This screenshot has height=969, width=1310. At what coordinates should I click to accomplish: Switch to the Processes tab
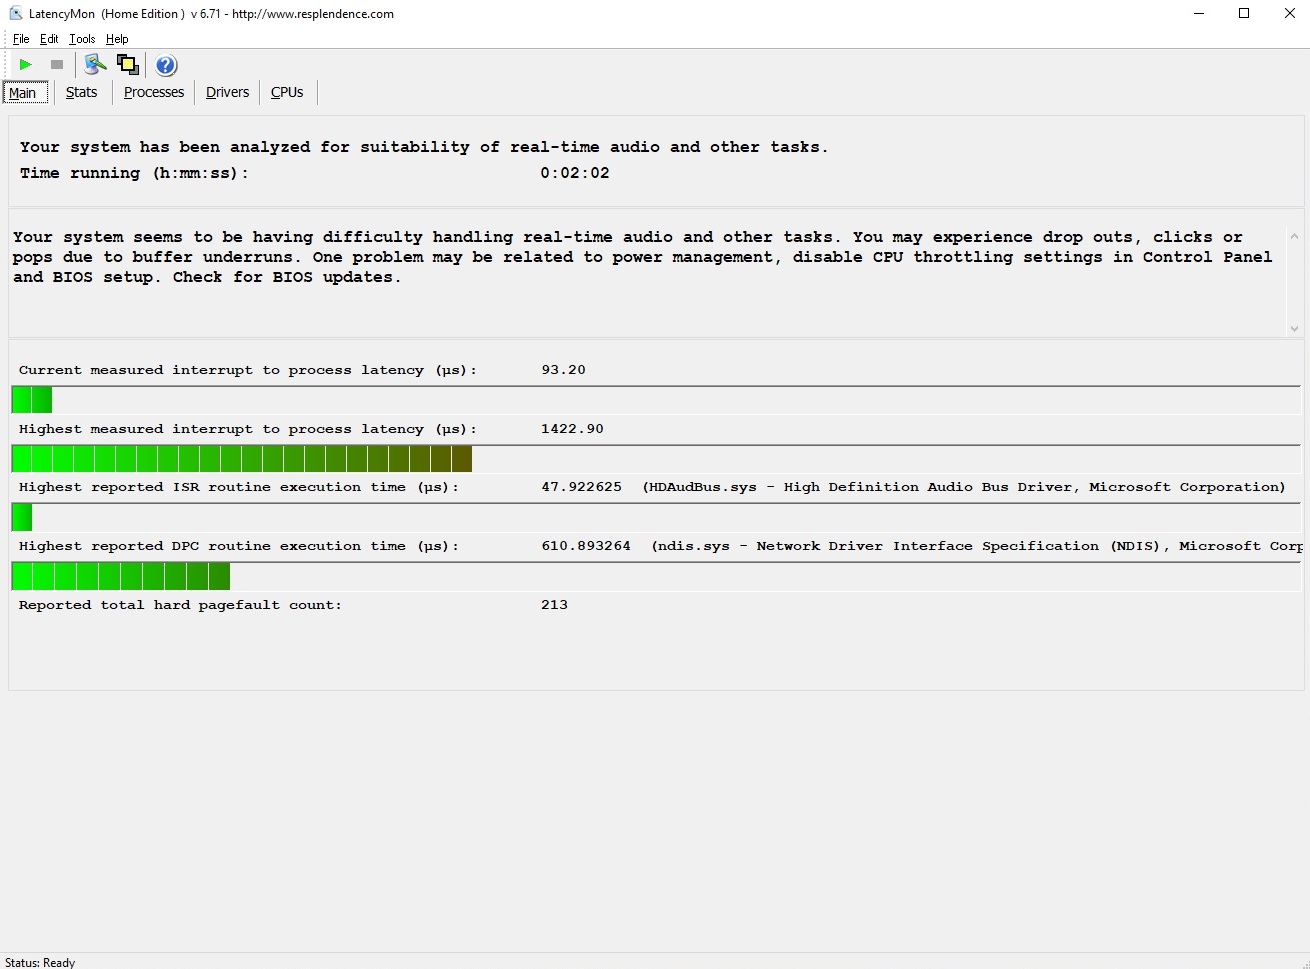(154, 92)
